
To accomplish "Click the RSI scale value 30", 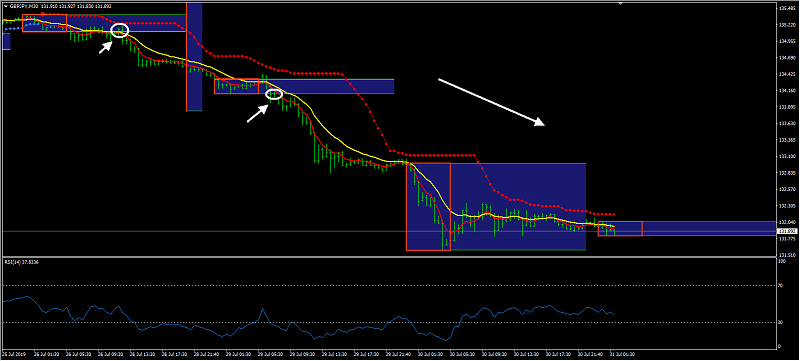I will pos(780,323).
